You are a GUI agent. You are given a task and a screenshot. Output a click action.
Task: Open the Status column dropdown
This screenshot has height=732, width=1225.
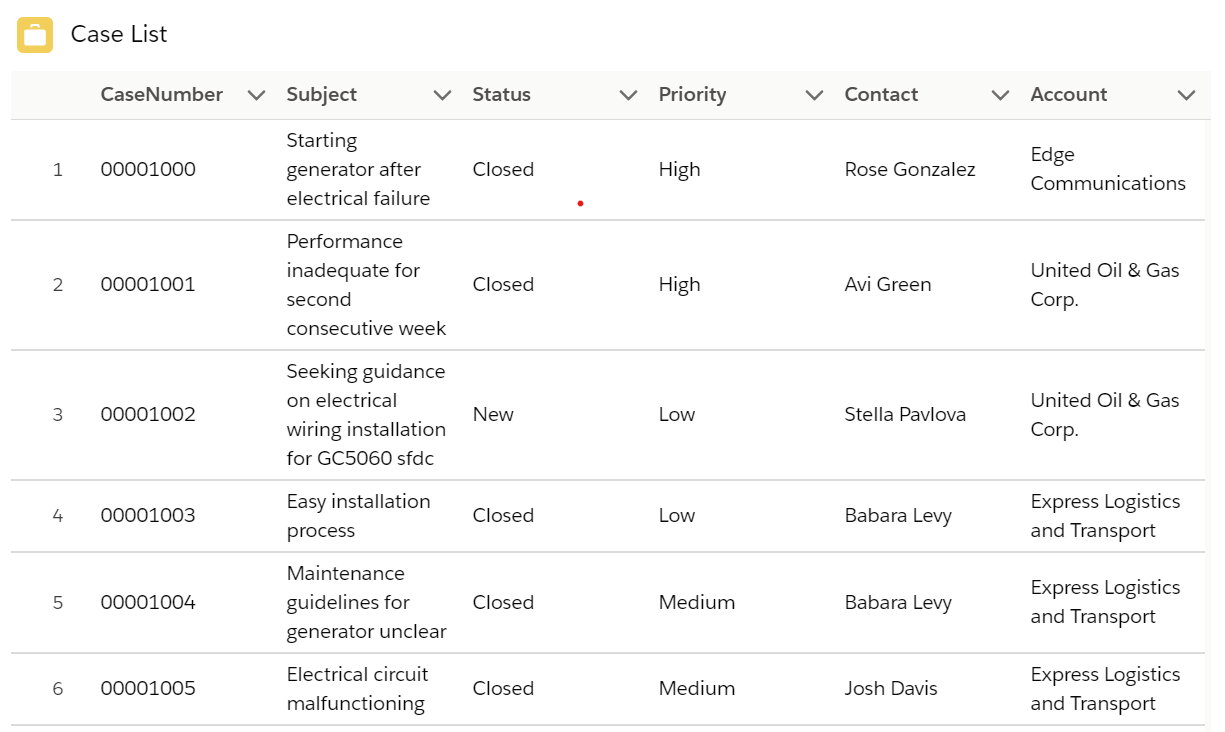[x=628, y=95]
